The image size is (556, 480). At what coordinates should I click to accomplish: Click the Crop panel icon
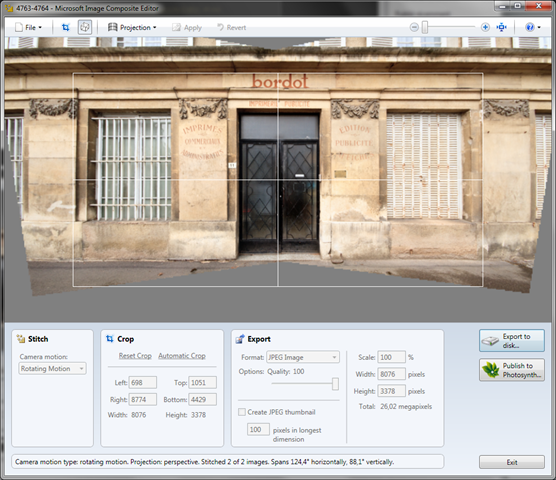click(x=110, y=339)
